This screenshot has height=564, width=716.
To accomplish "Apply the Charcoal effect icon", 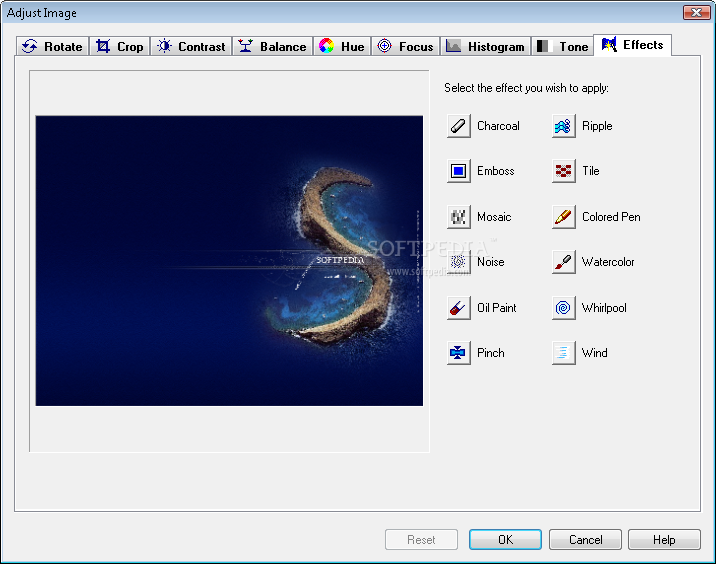I will pos(458,126).
